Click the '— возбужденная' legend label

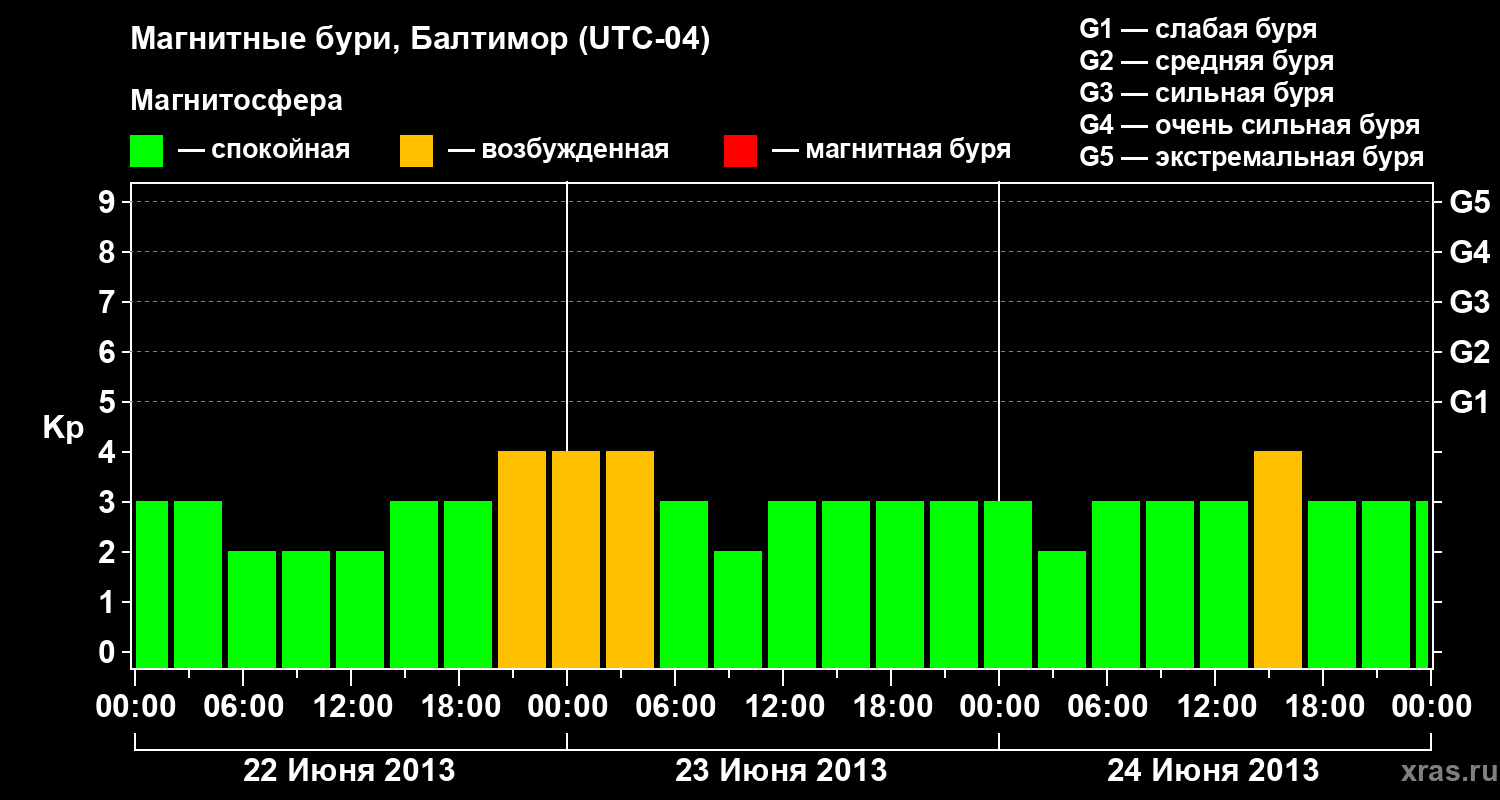click(x=558, y=150)
